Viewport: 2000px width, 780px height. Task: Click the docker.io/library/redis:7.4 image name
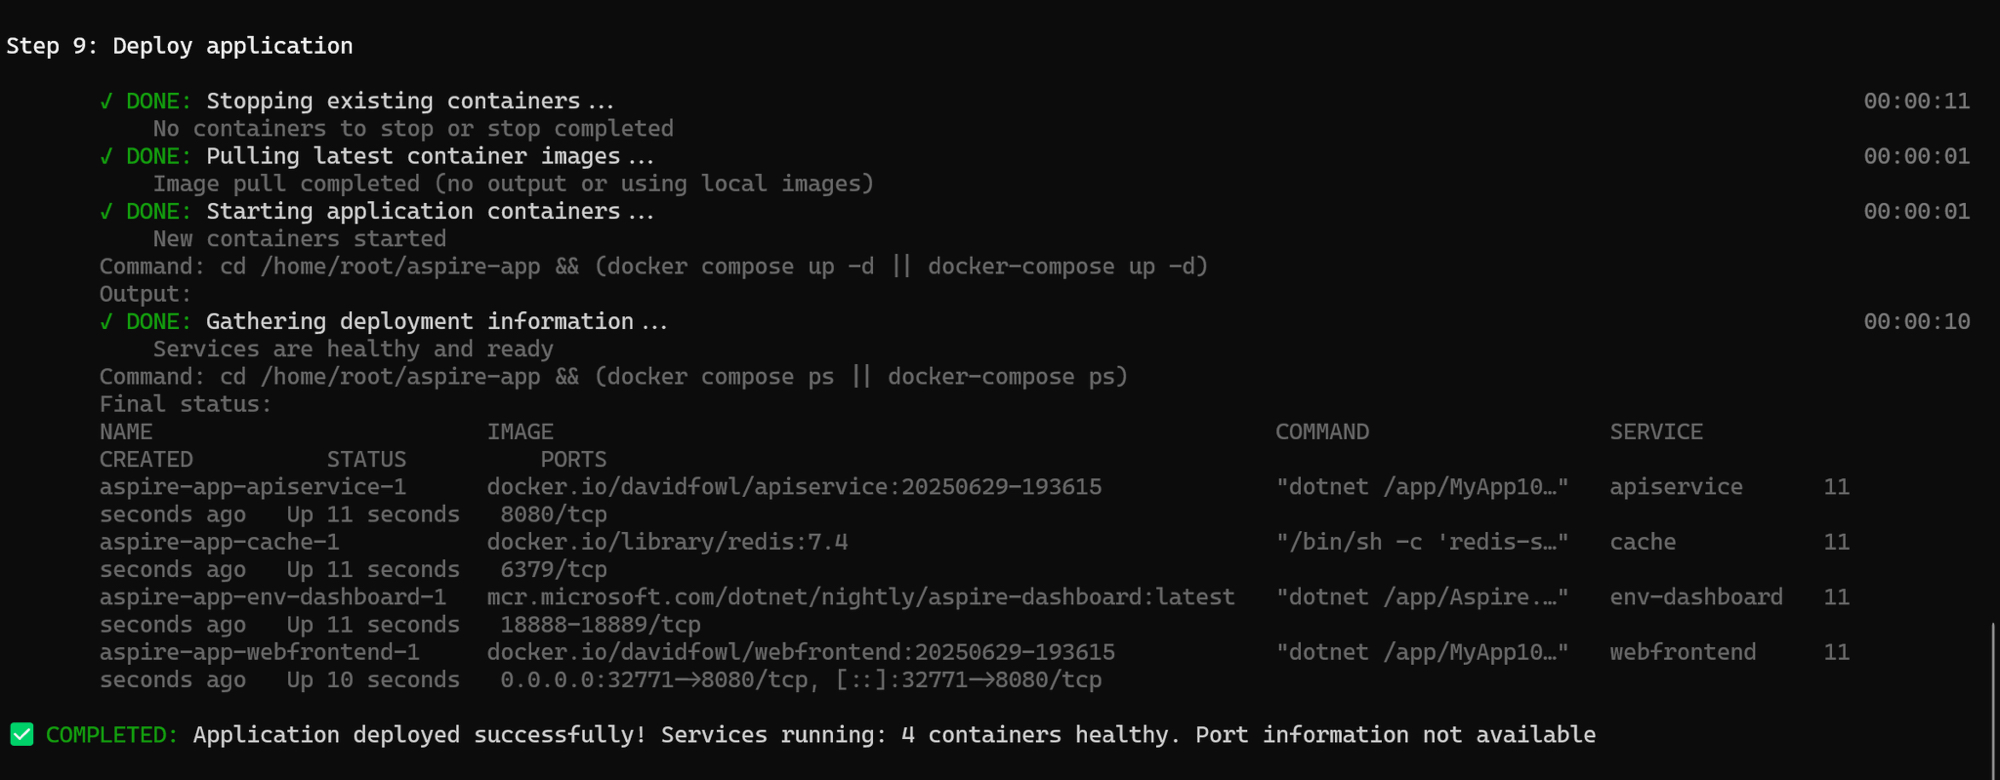pos(667,542)
